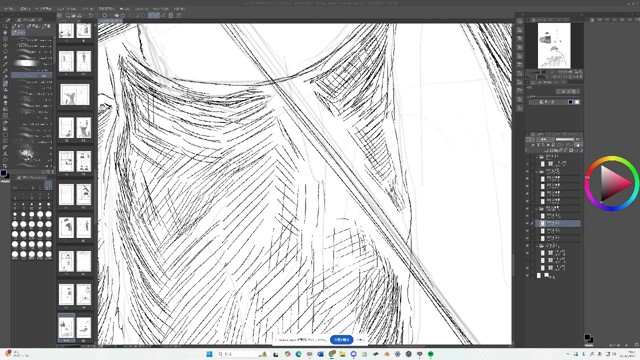Open the File menu
640x360 pixels.
(x=9, y=8)
